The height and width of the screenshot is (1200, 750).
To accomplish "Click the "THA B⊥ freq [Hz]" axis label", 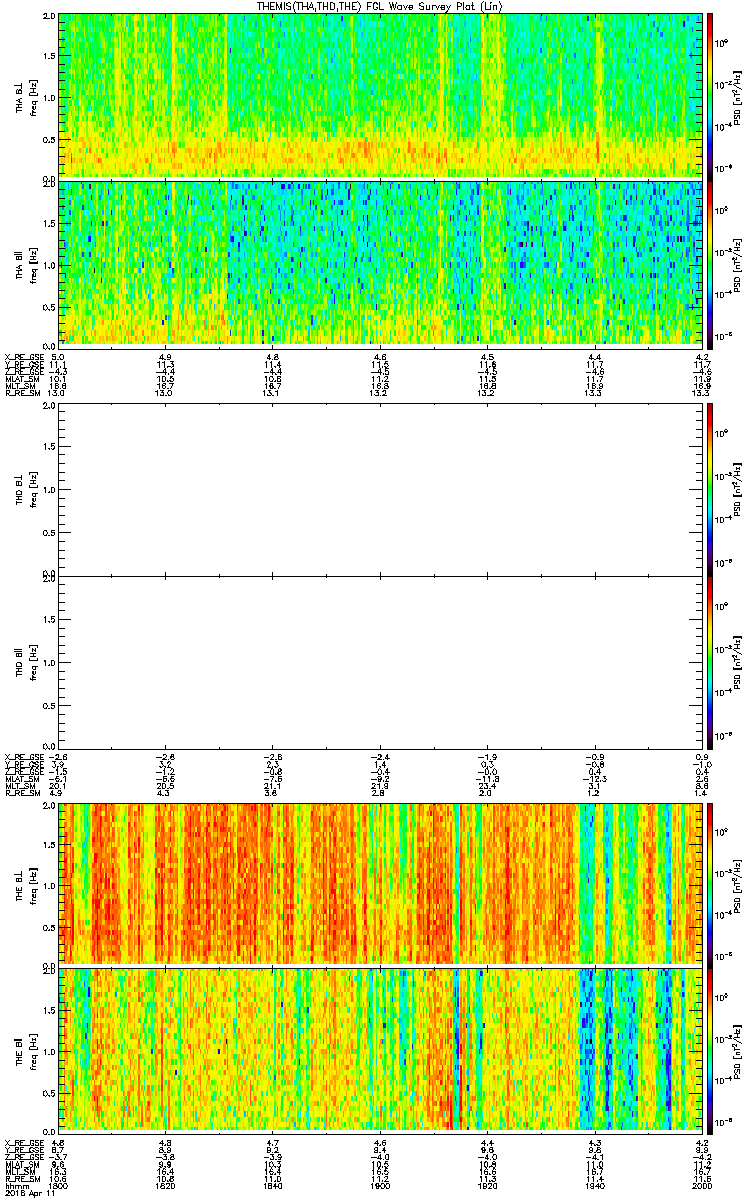I will (26, 96).
